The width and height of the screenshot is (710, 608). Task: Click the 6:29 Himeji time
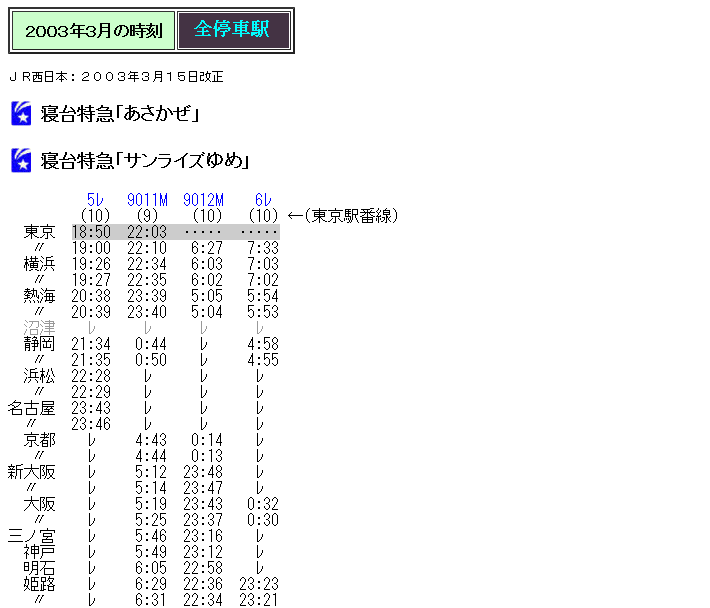click(x=151, y=584)
